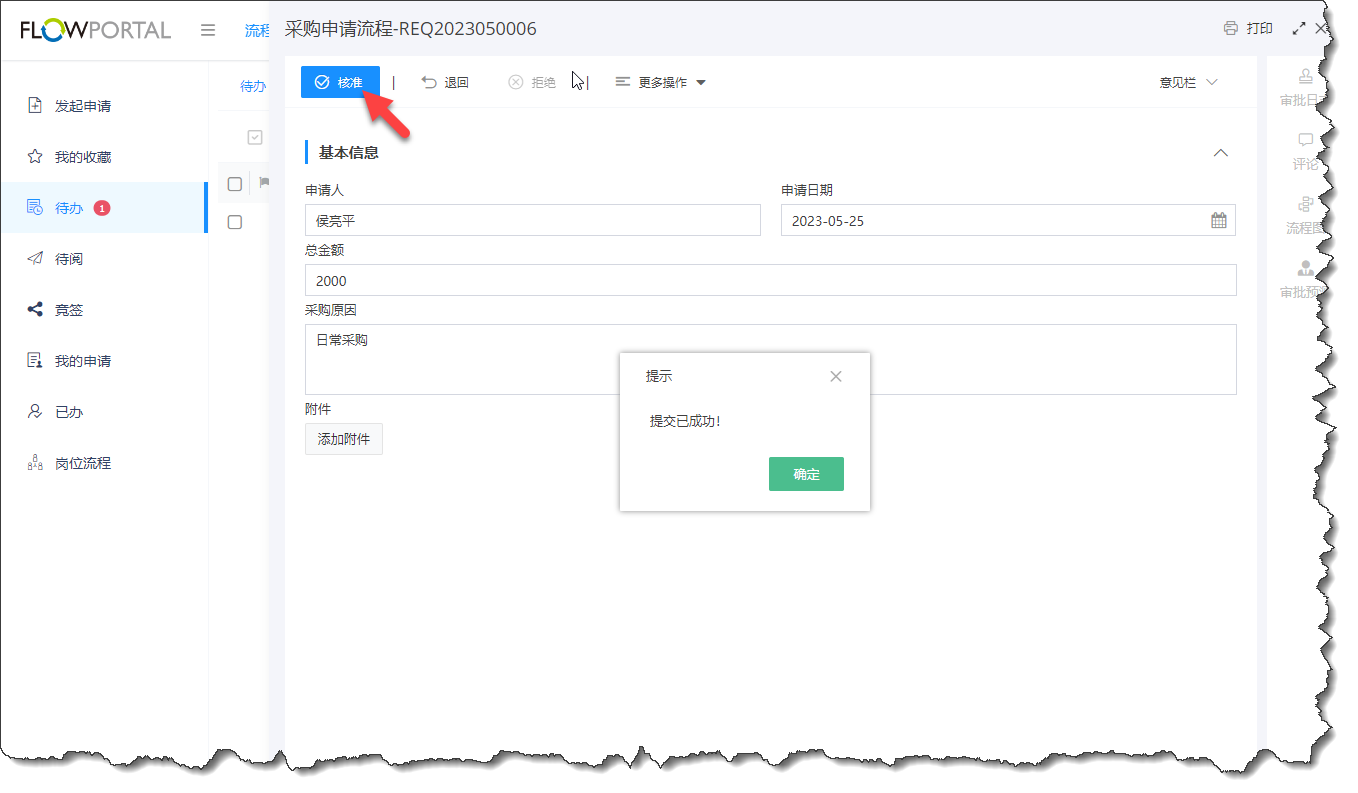Click the 我的收藏 star icon
The image size is (1358, 793).
click(x=35, y=157)
